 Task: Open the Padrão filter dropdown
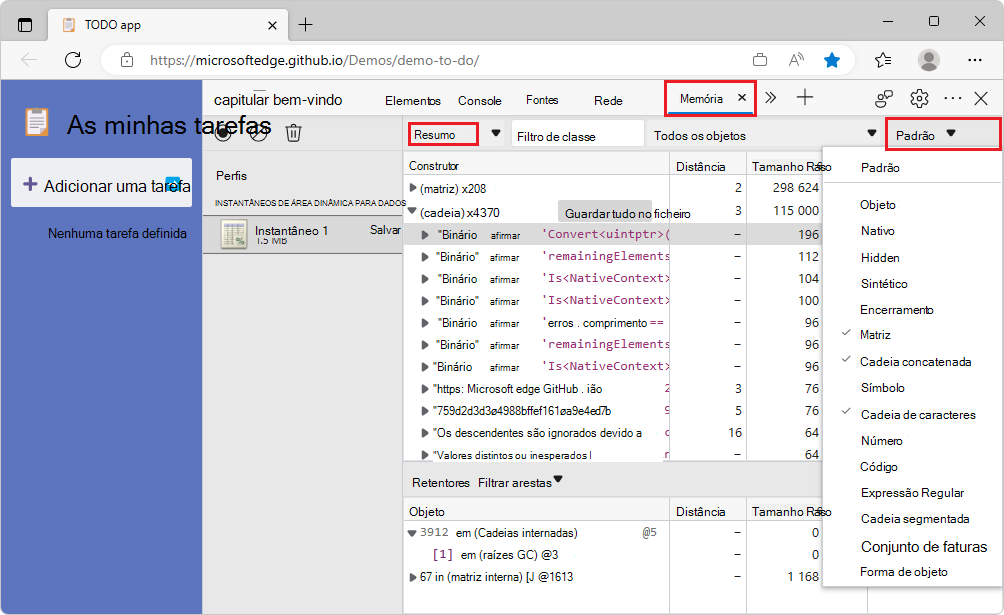coord(942,135)
